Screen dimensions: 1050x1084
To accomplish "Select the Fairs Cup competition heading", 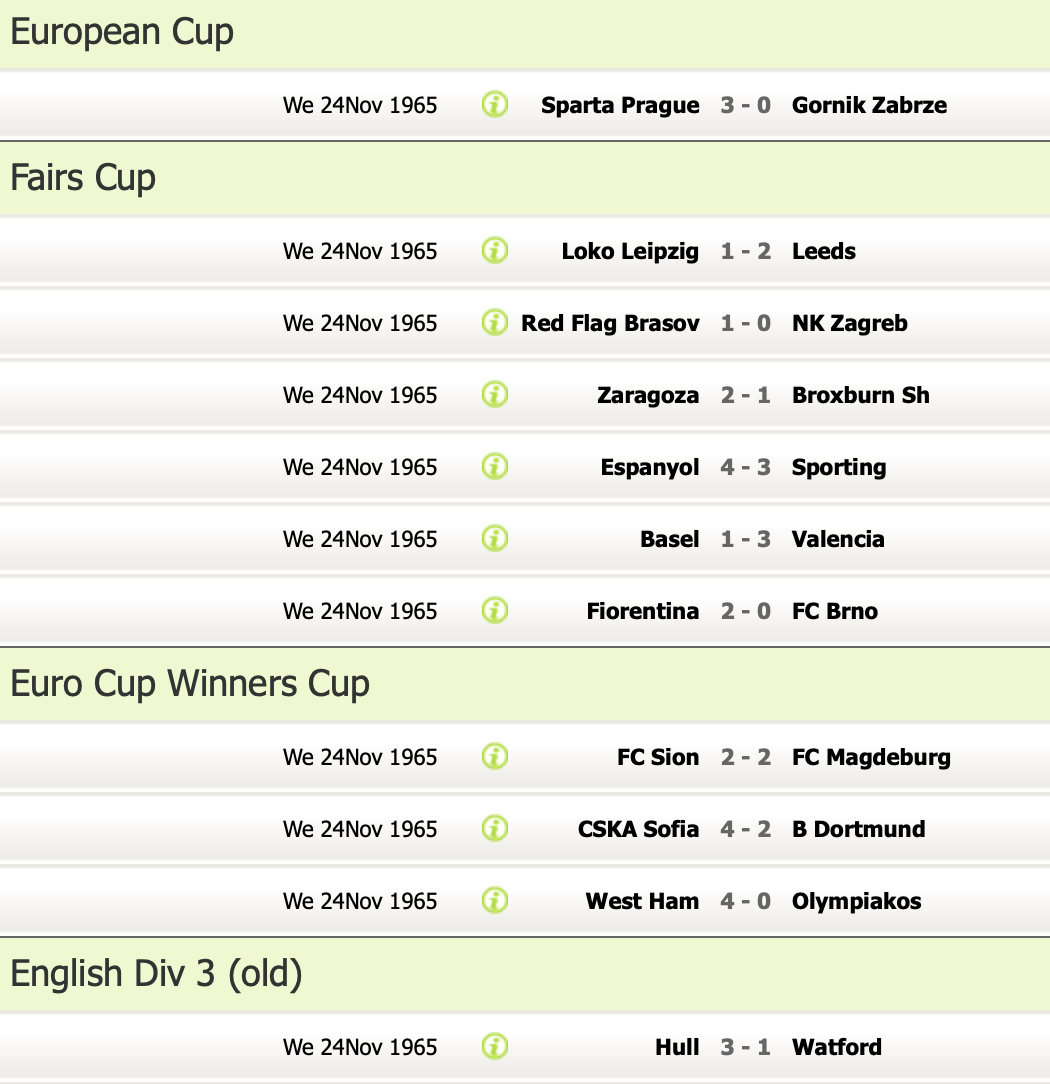I will (83, 178).
